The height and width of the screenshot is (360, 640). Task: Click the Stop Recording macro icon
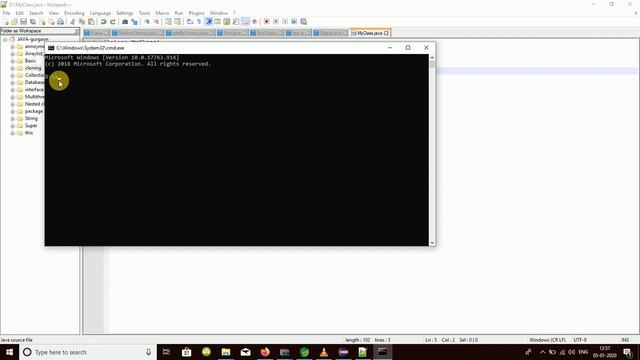coord(276,22)
